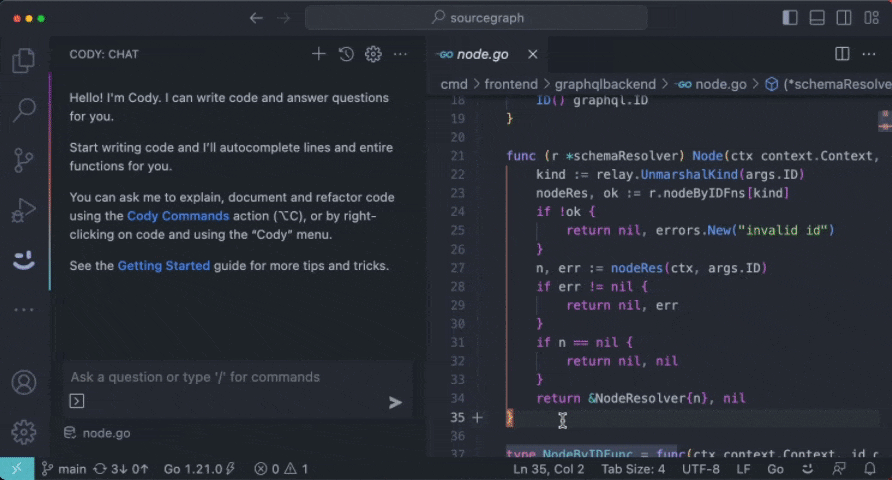The width and height of the screenshot is (892, 480).
Task: Open notifications bell in status bar
Action: (870, 469)
